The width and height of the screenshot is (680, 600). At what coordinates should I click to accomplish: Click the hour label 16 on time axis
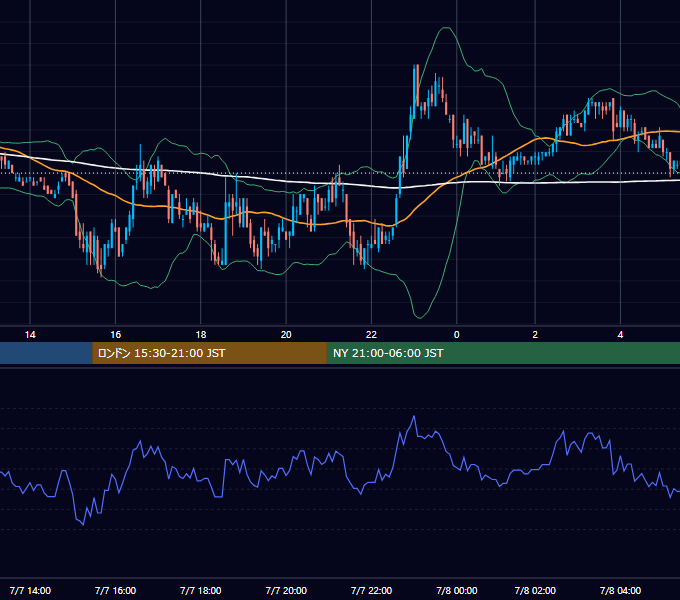[x=115, y=335]
